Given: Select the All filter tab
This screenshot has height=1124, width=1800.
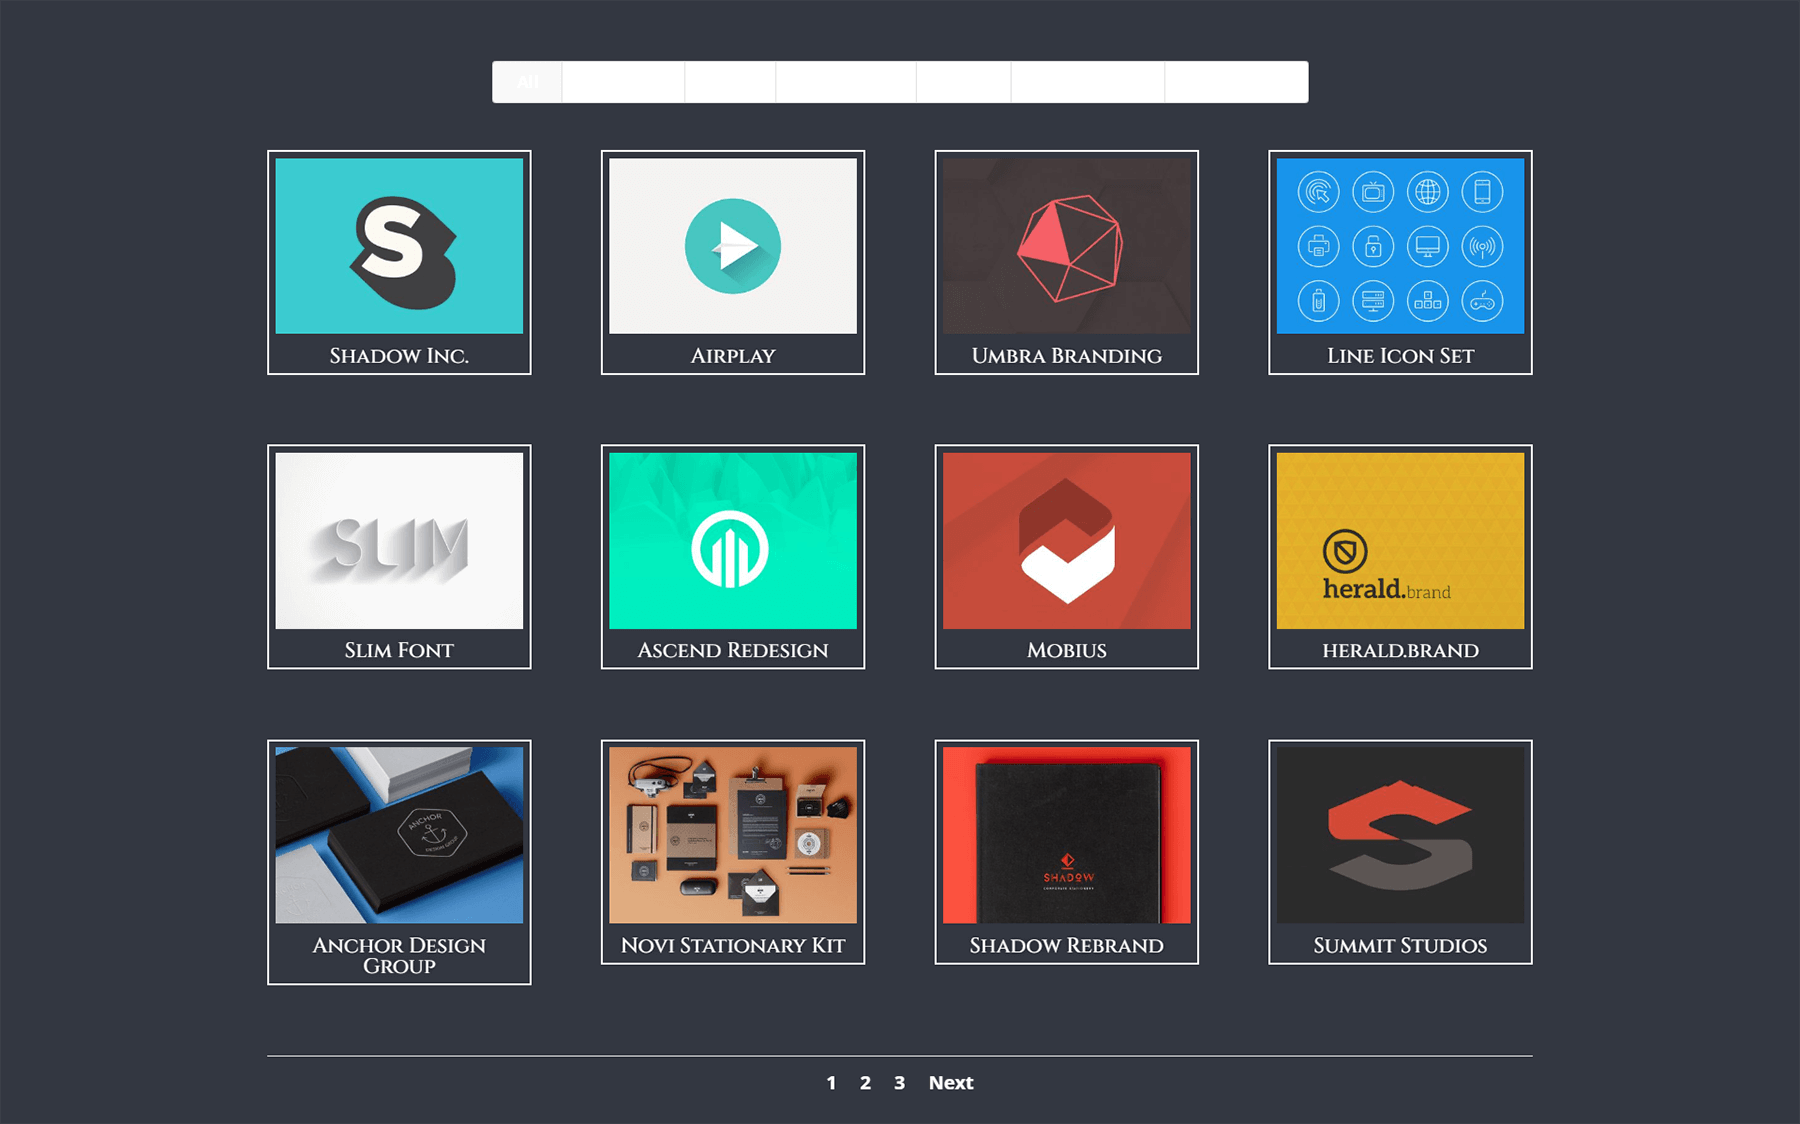Looking at the screenshot, I should [x=527, y=82].
